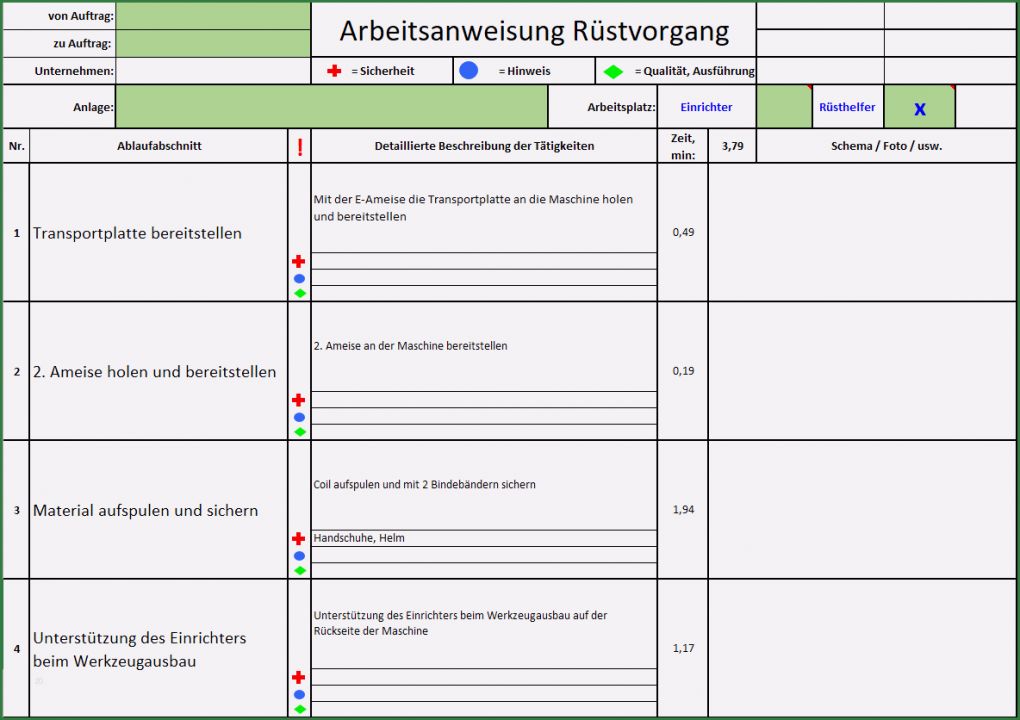
Task: Open the Einrichter link
Action: (x=706, y=106)
